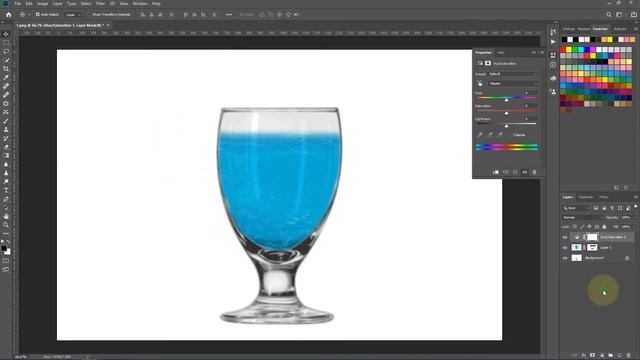
Task: Click the on-image adjustment hand tool
Action: click(480, 84)
